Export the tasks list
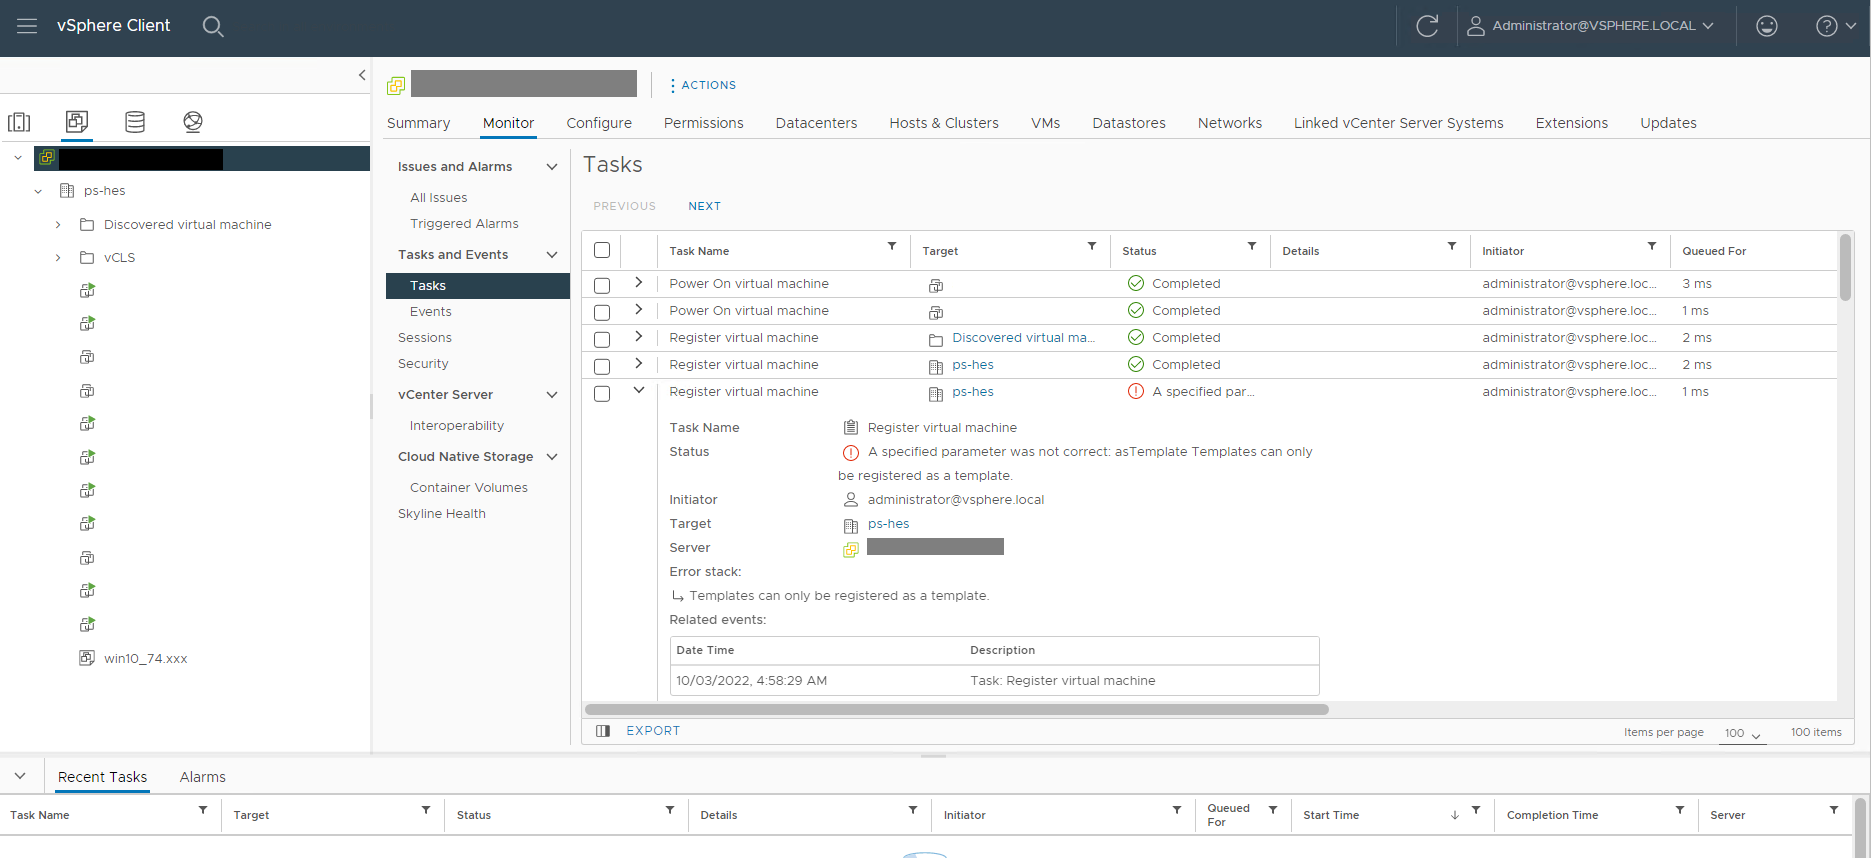The height and width of the screenshot is (858, 1871). pos(653,731)
